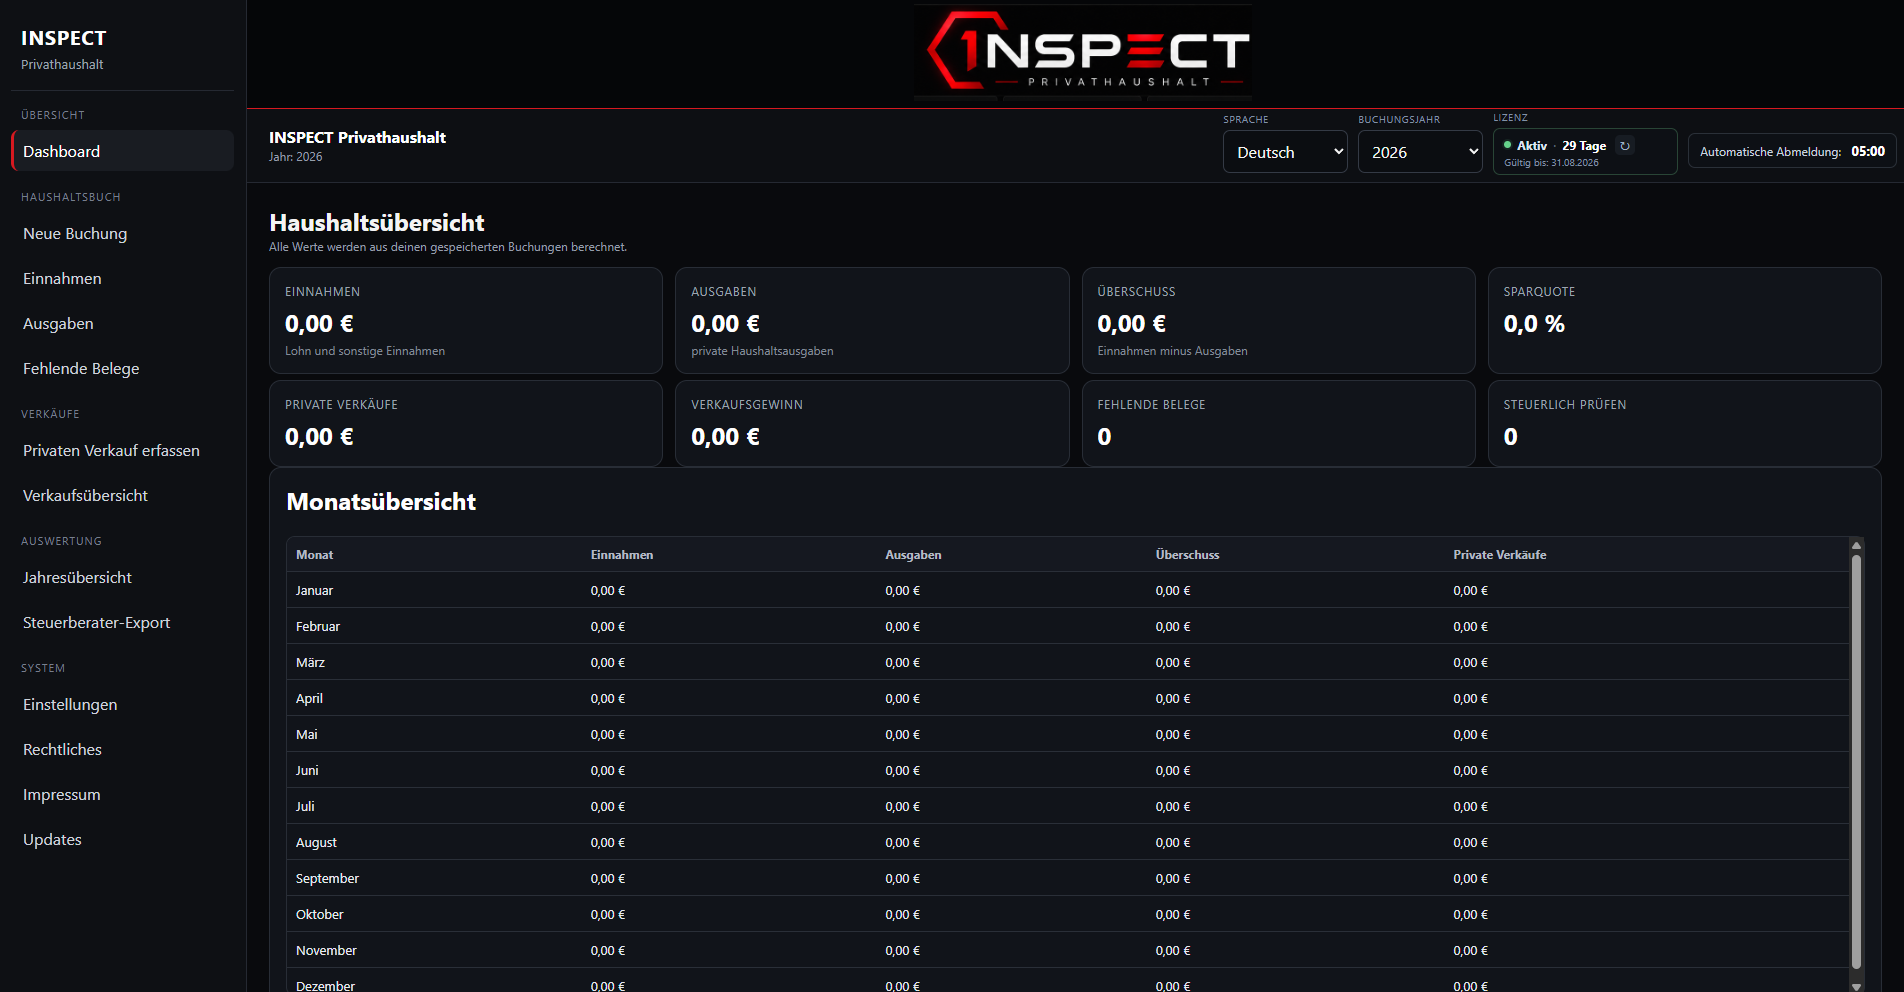Click scrollbar up arrow of month table
The height and width of the screenshot is (992, 1904).
[1856, 545]
